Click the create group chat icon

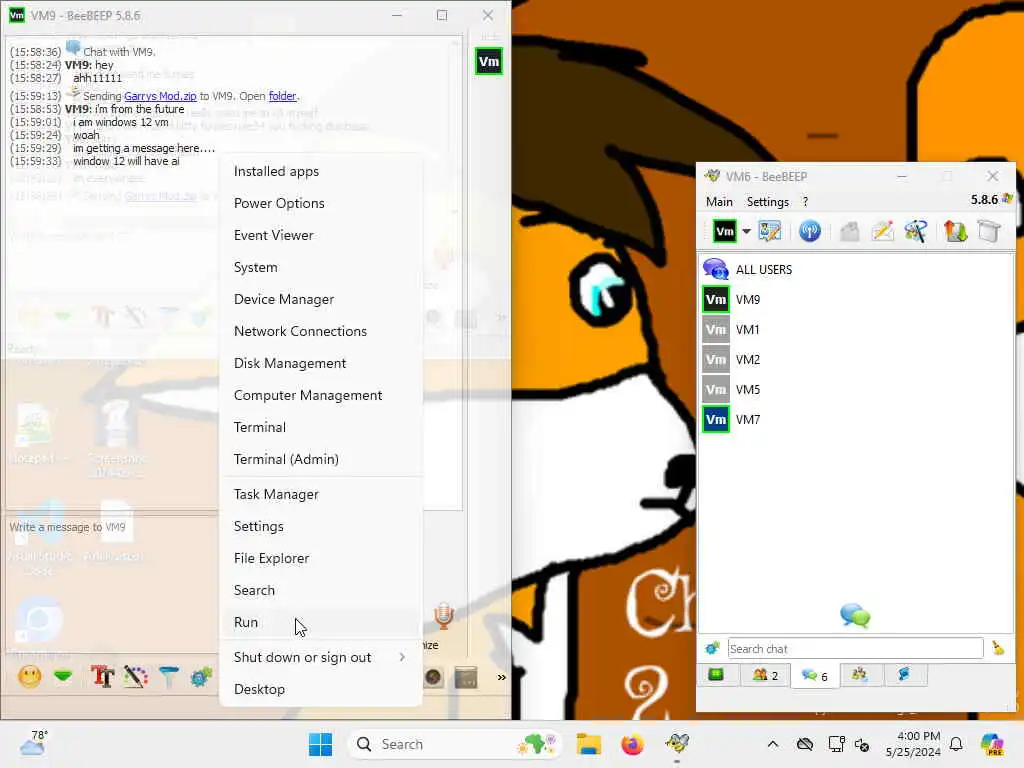(x=916, y=231)
